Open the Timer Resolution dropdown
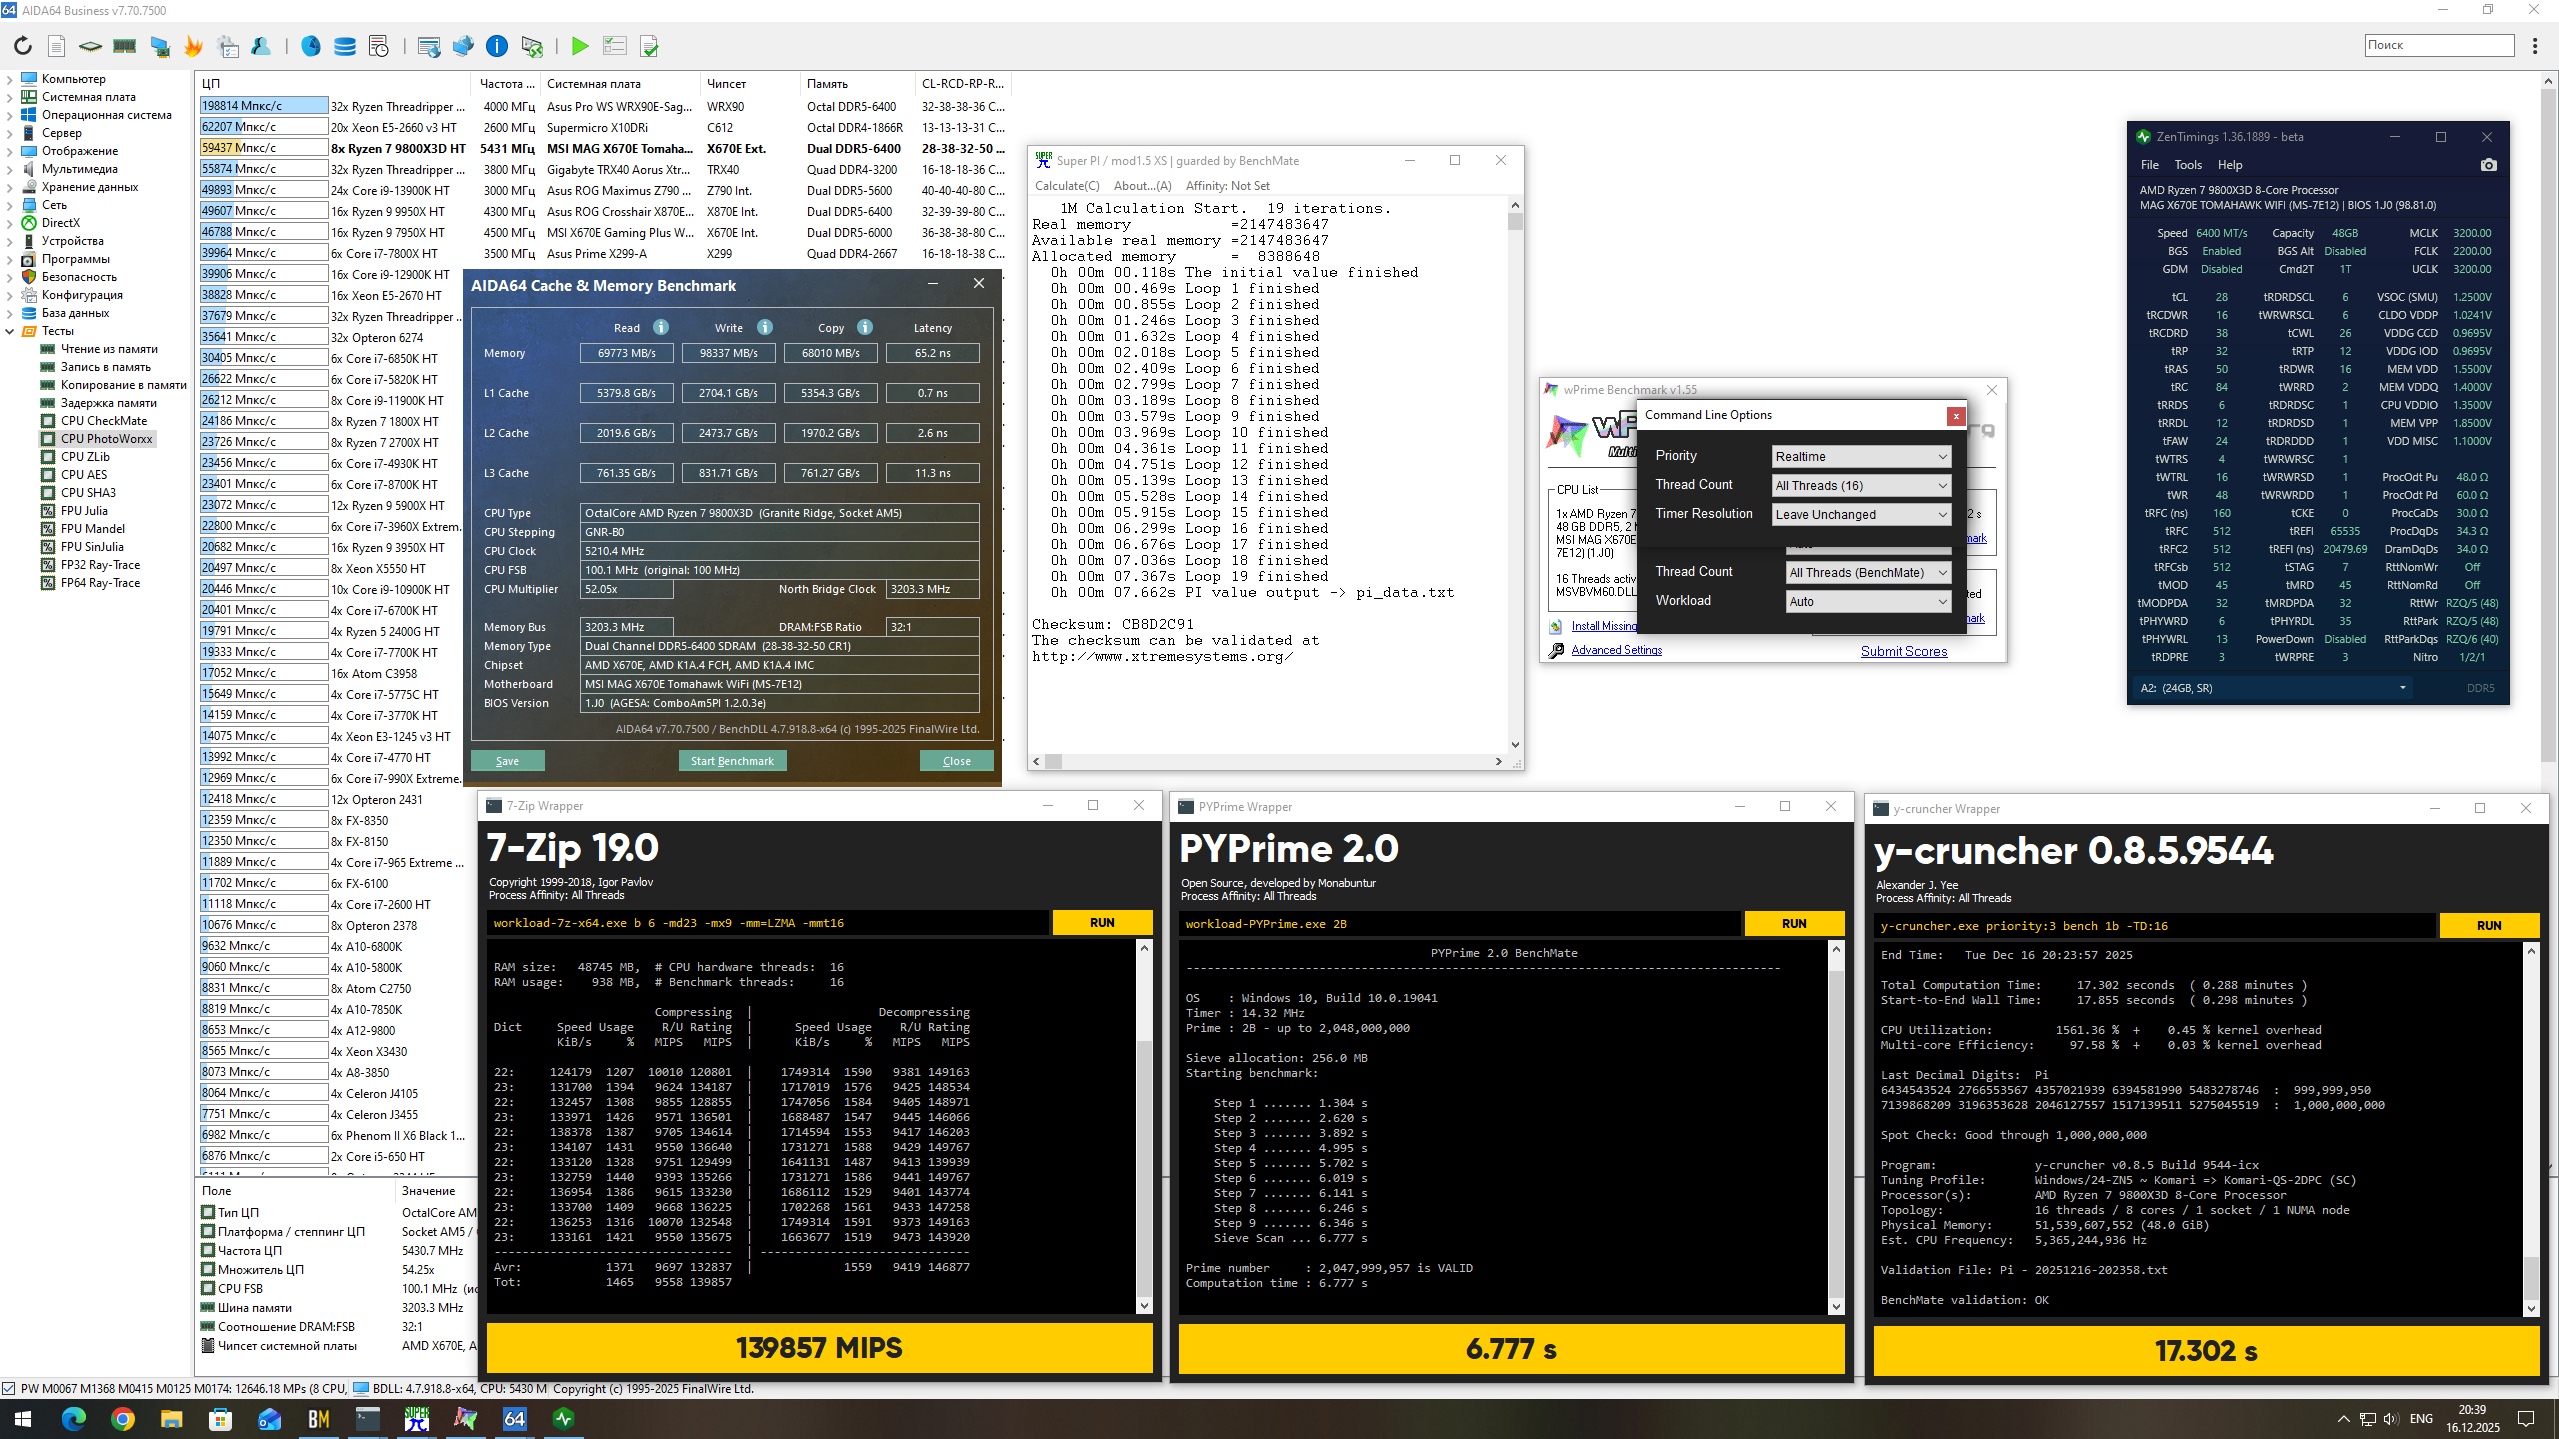Viewport: 2559px width, 1439px height. tap(1860, 514)
